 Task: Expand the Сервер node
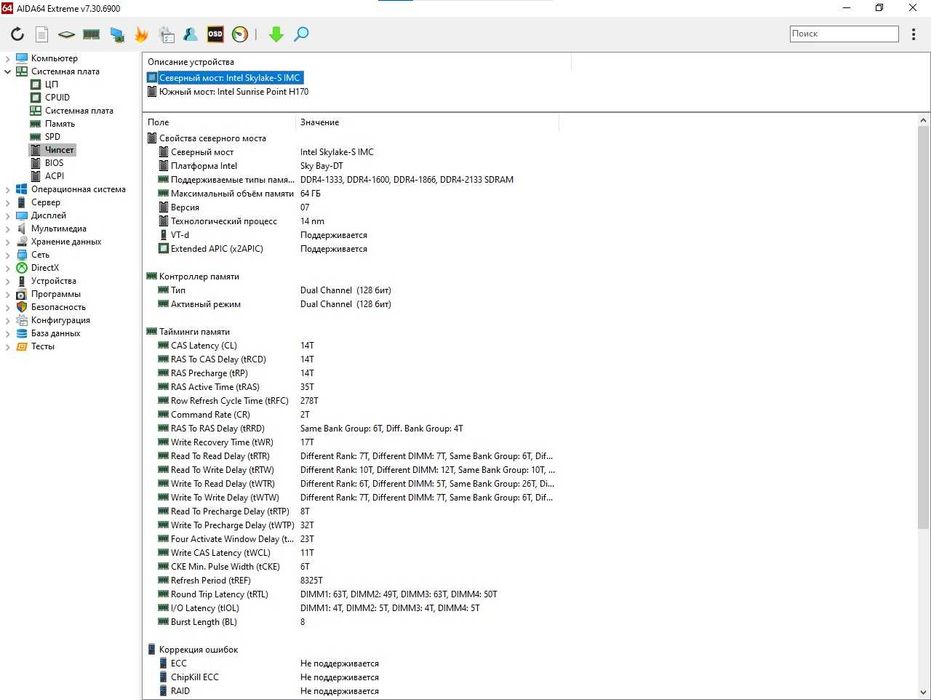(7, 202)
